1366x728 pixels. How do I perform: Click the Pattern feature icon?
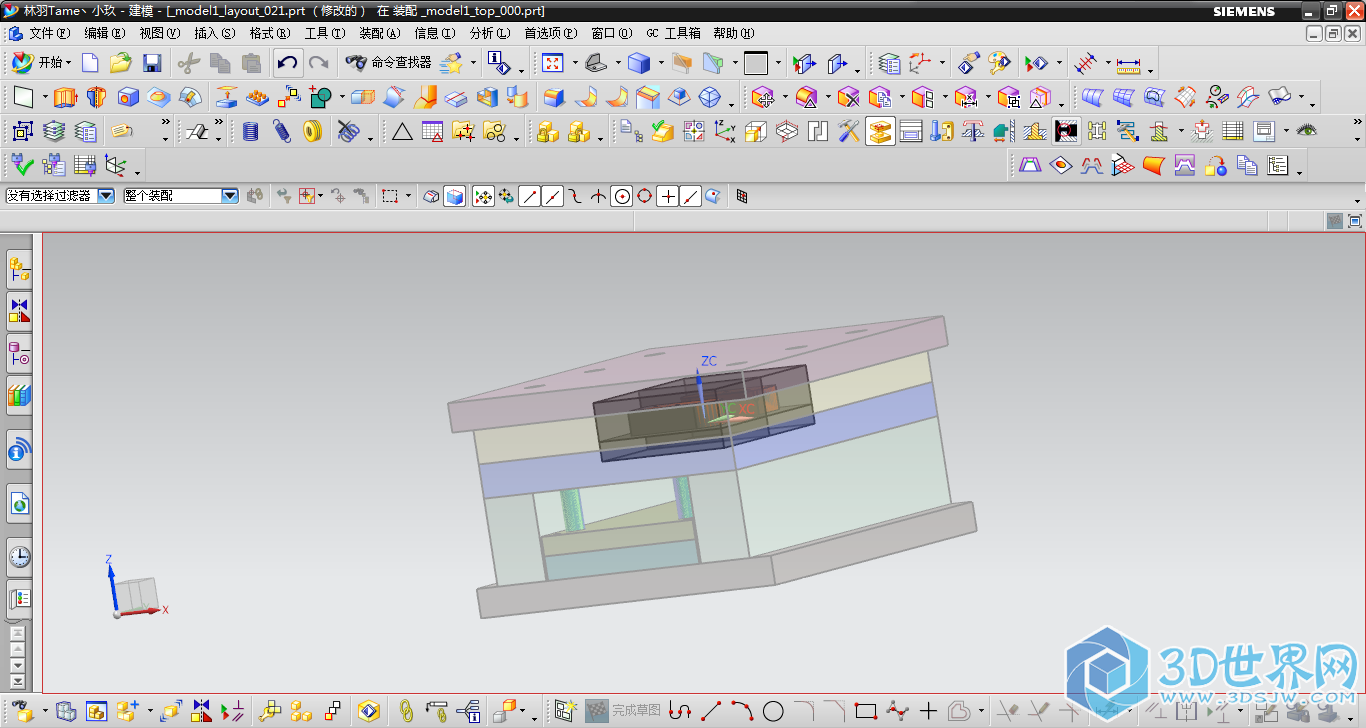coord(258,97)
